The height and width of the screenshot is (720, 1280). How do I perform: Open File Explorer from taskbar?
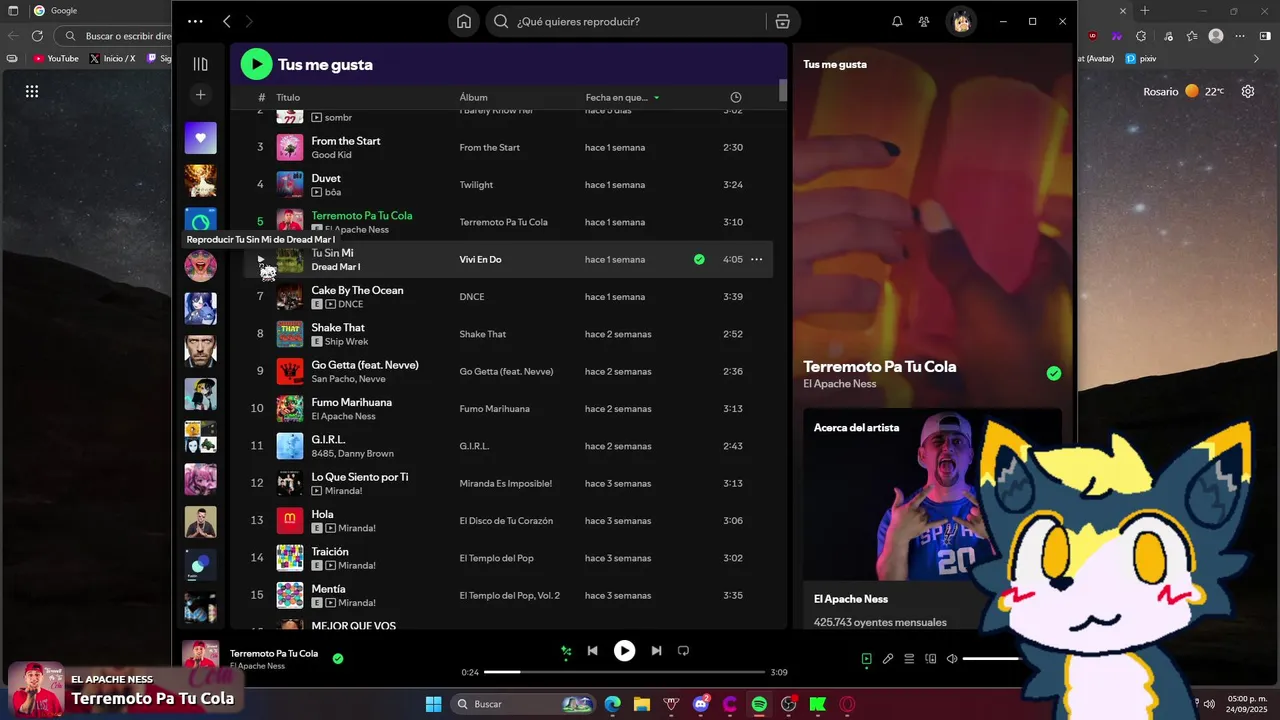click(x=641, y=704)
